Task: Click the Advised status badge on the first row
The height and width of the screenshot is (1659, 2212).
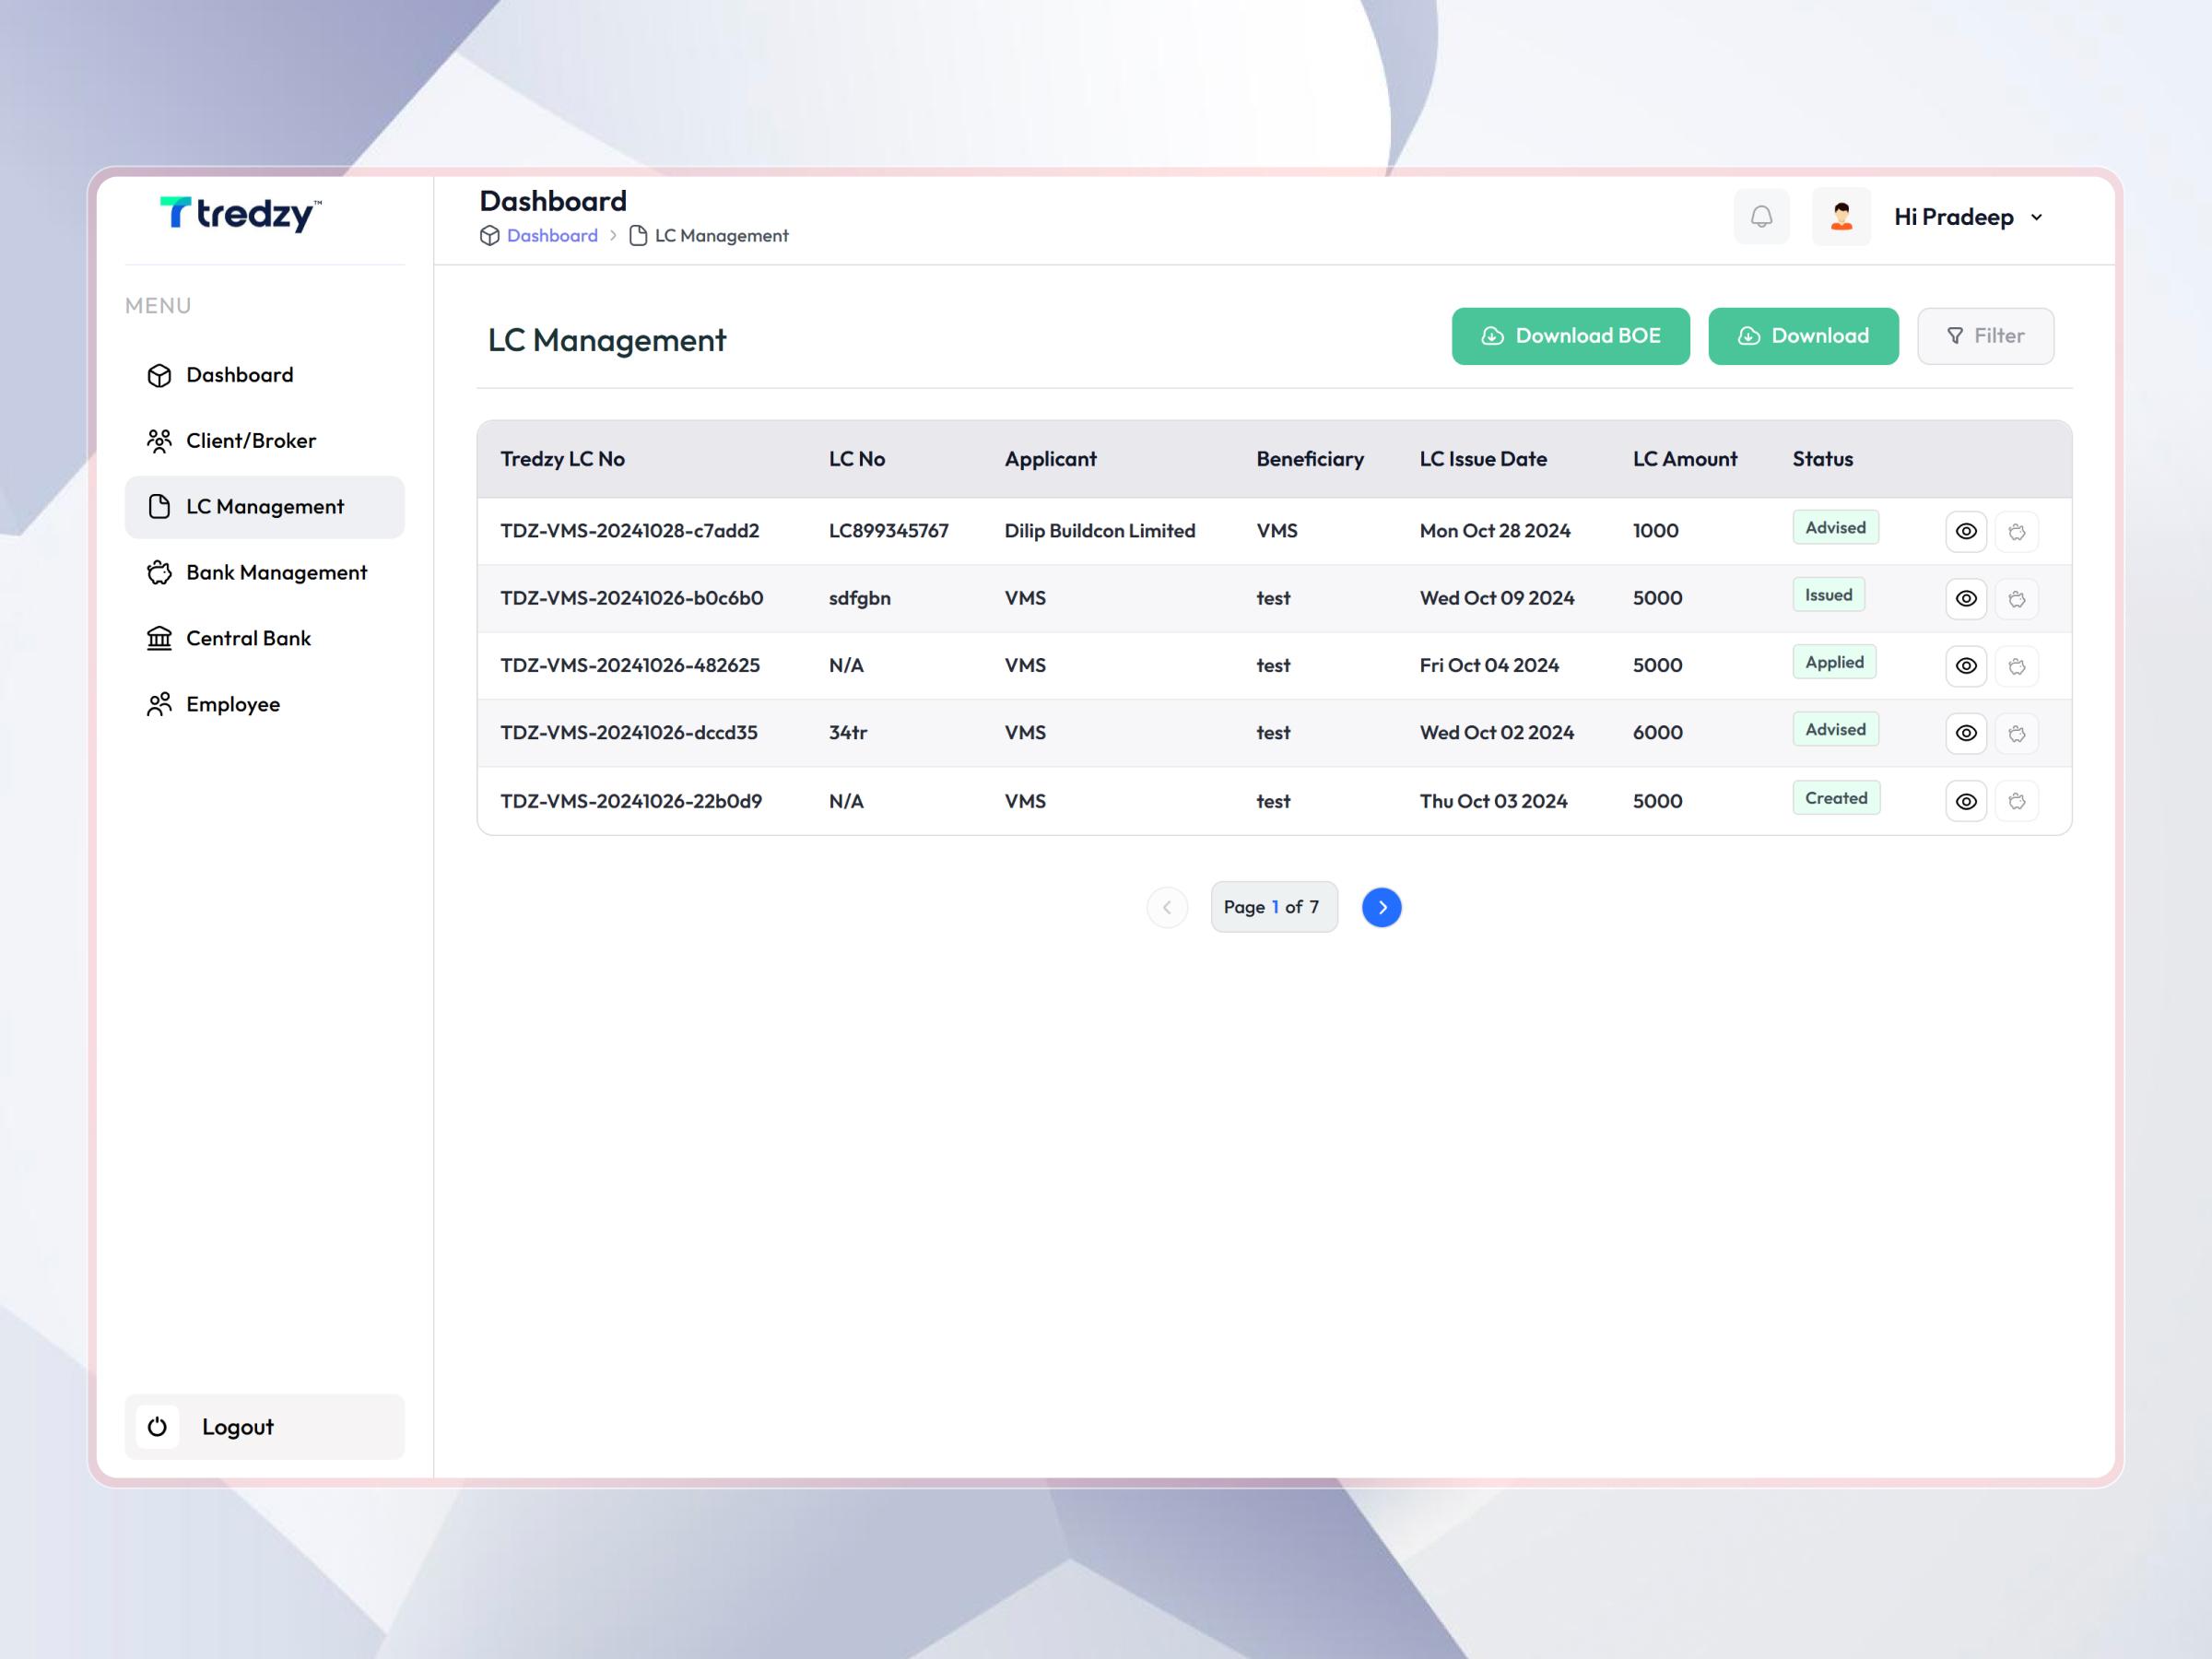Action: click(x=1835, y=527)
